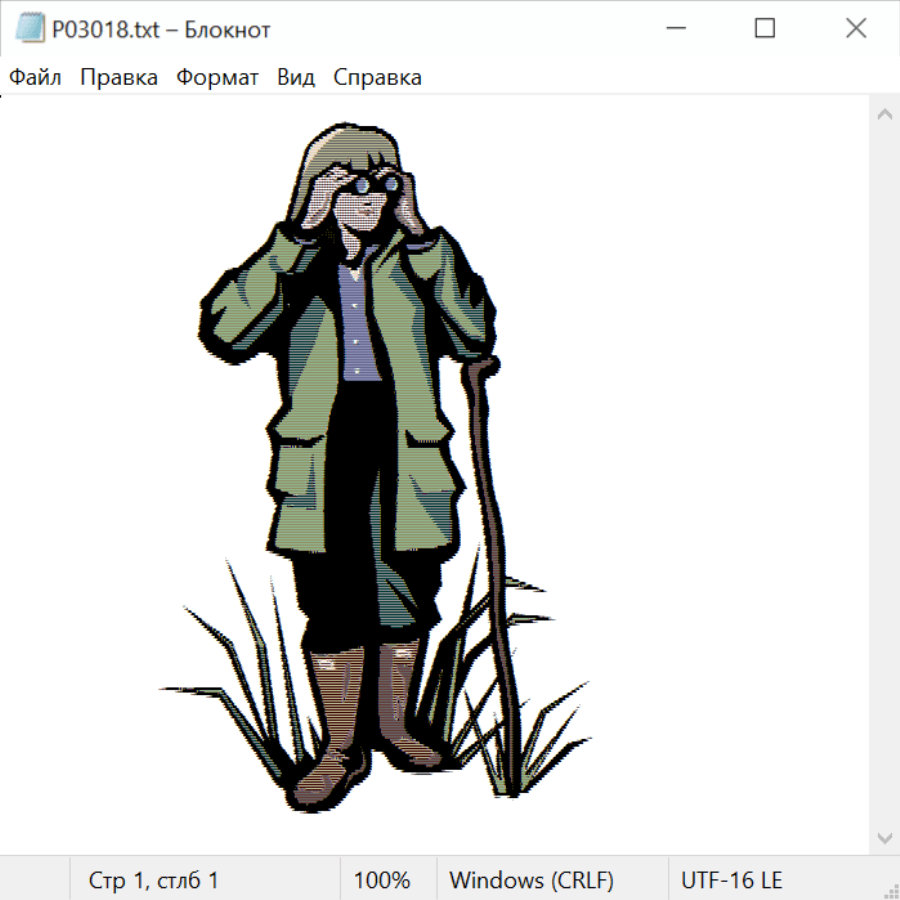The image size is (900, 900).
Task: Click the resize grip in the status bar corner
Action: 891,891
